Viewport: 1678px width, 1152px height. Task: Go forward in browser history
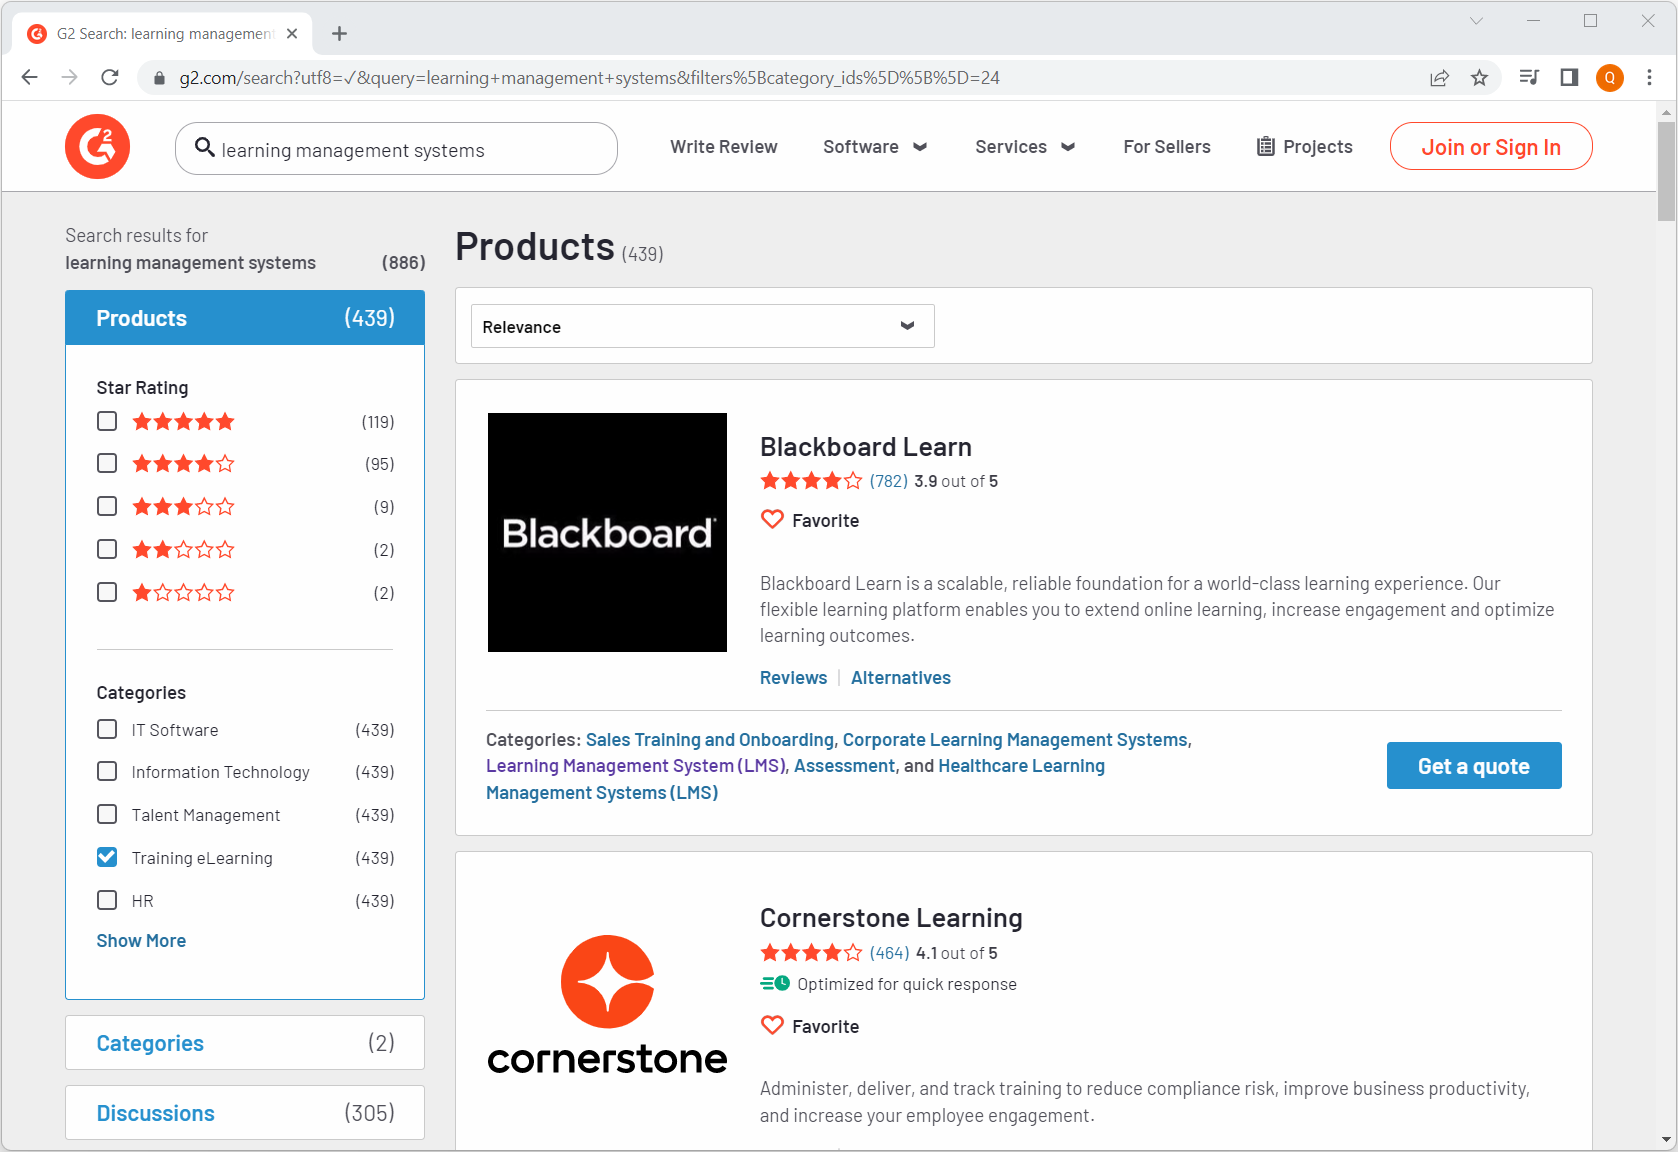(69, 77)
